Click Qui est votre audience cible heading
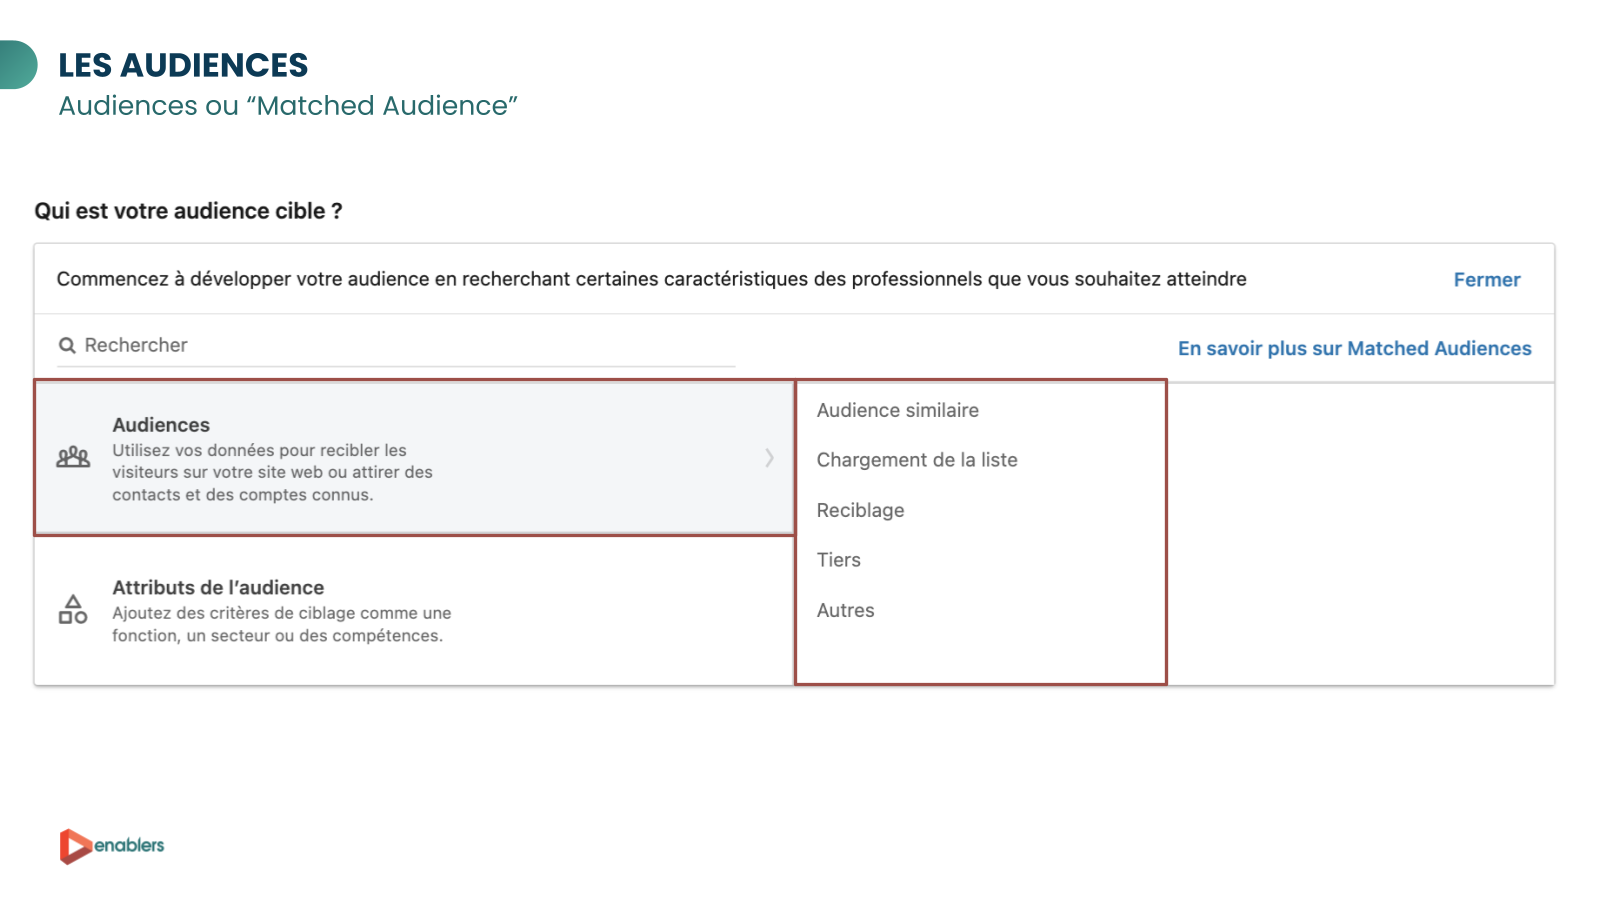This screenshot has width=1600, height=900. pyautogui.click(x=188, y=211)
